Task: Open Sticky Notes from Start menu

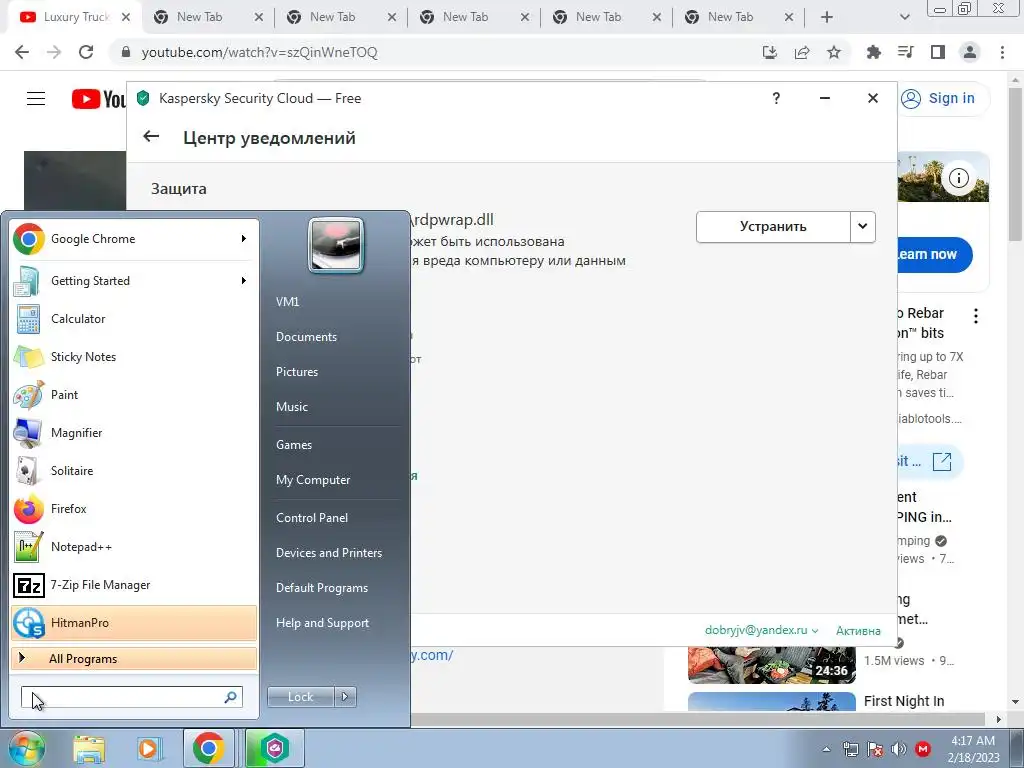Action: 134,357
